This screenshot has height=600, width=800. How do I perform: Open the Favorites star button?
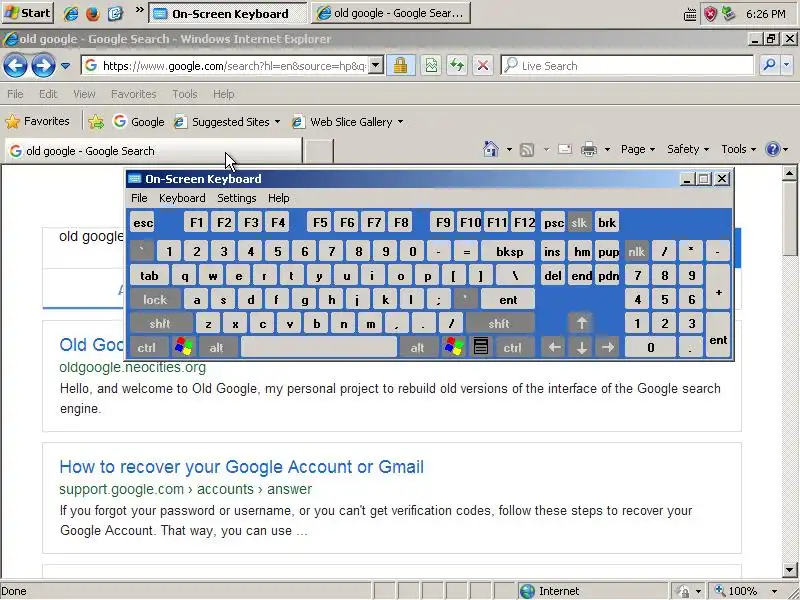(x=37, y=121)
